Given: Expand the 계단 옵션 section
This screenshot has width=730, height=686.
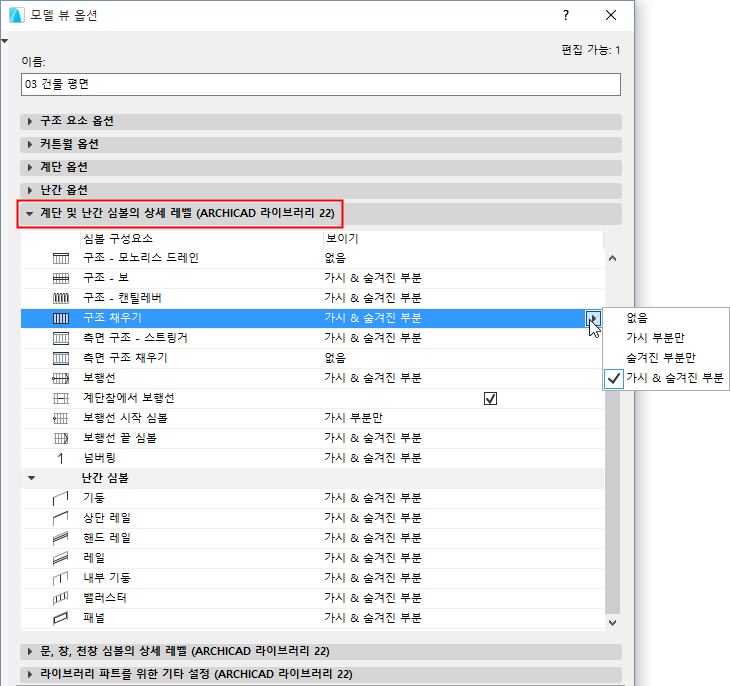Looking at the screenshot, I should [30, 167].
